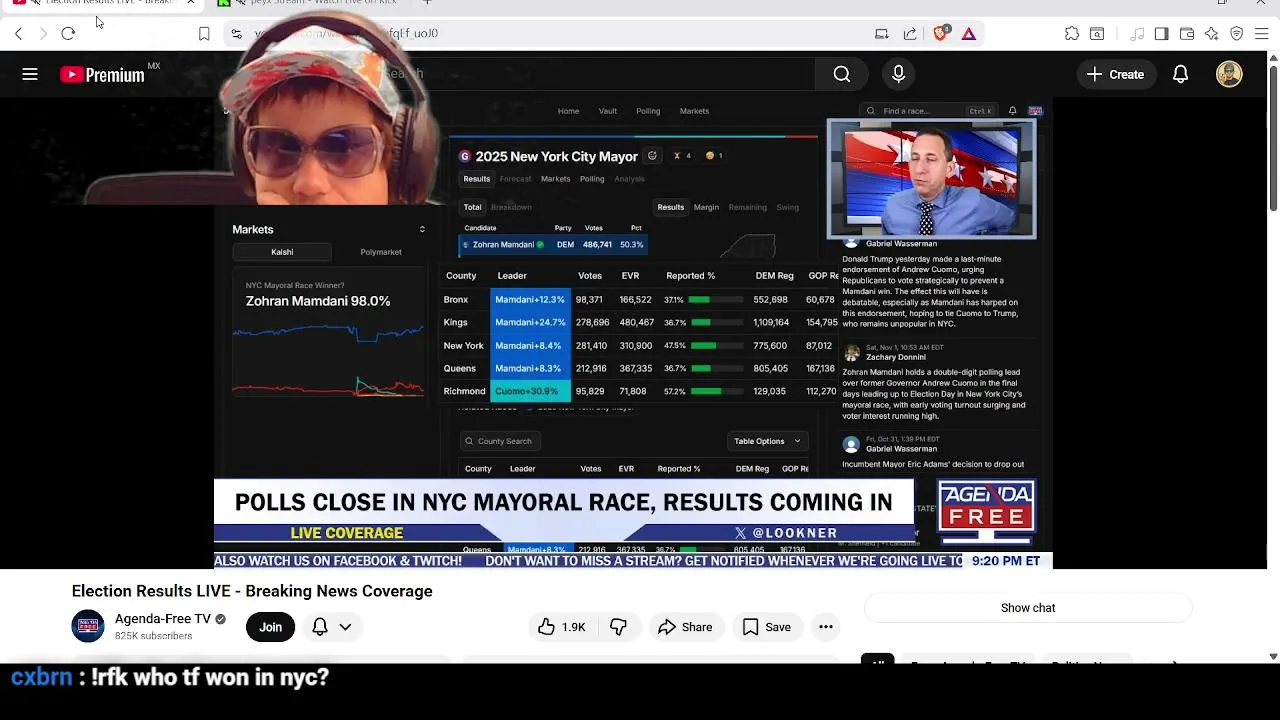
Task: Reload the page with the refresh icon
Action: (68, 33)
